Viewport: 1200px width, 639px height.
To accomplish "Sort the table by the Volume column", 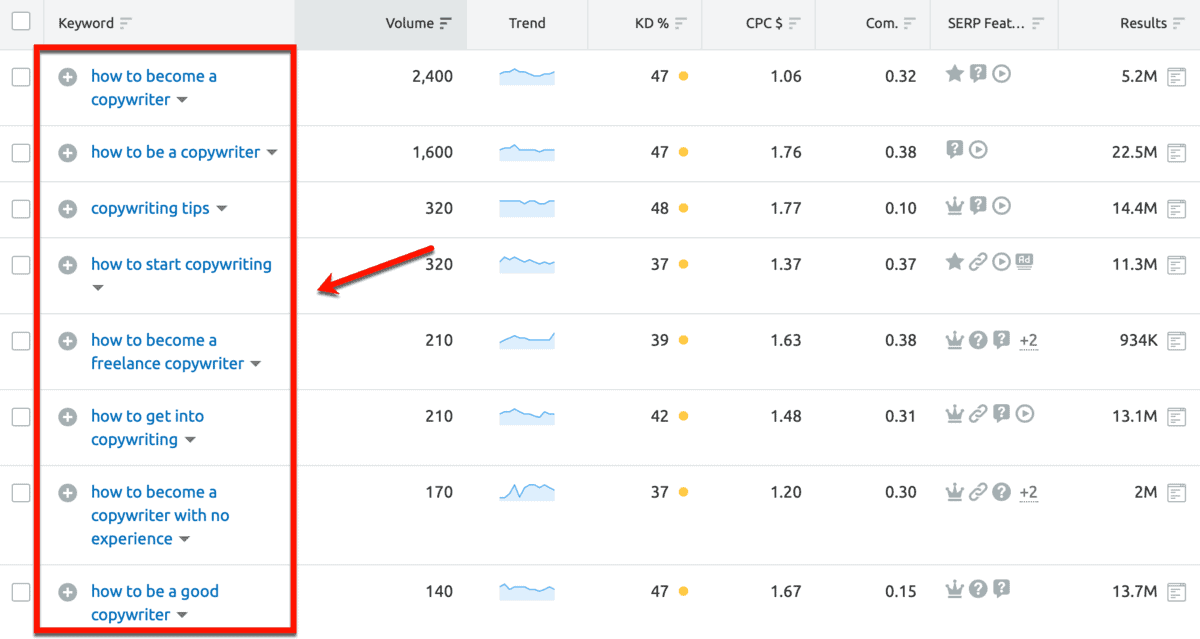I will 411,22.
